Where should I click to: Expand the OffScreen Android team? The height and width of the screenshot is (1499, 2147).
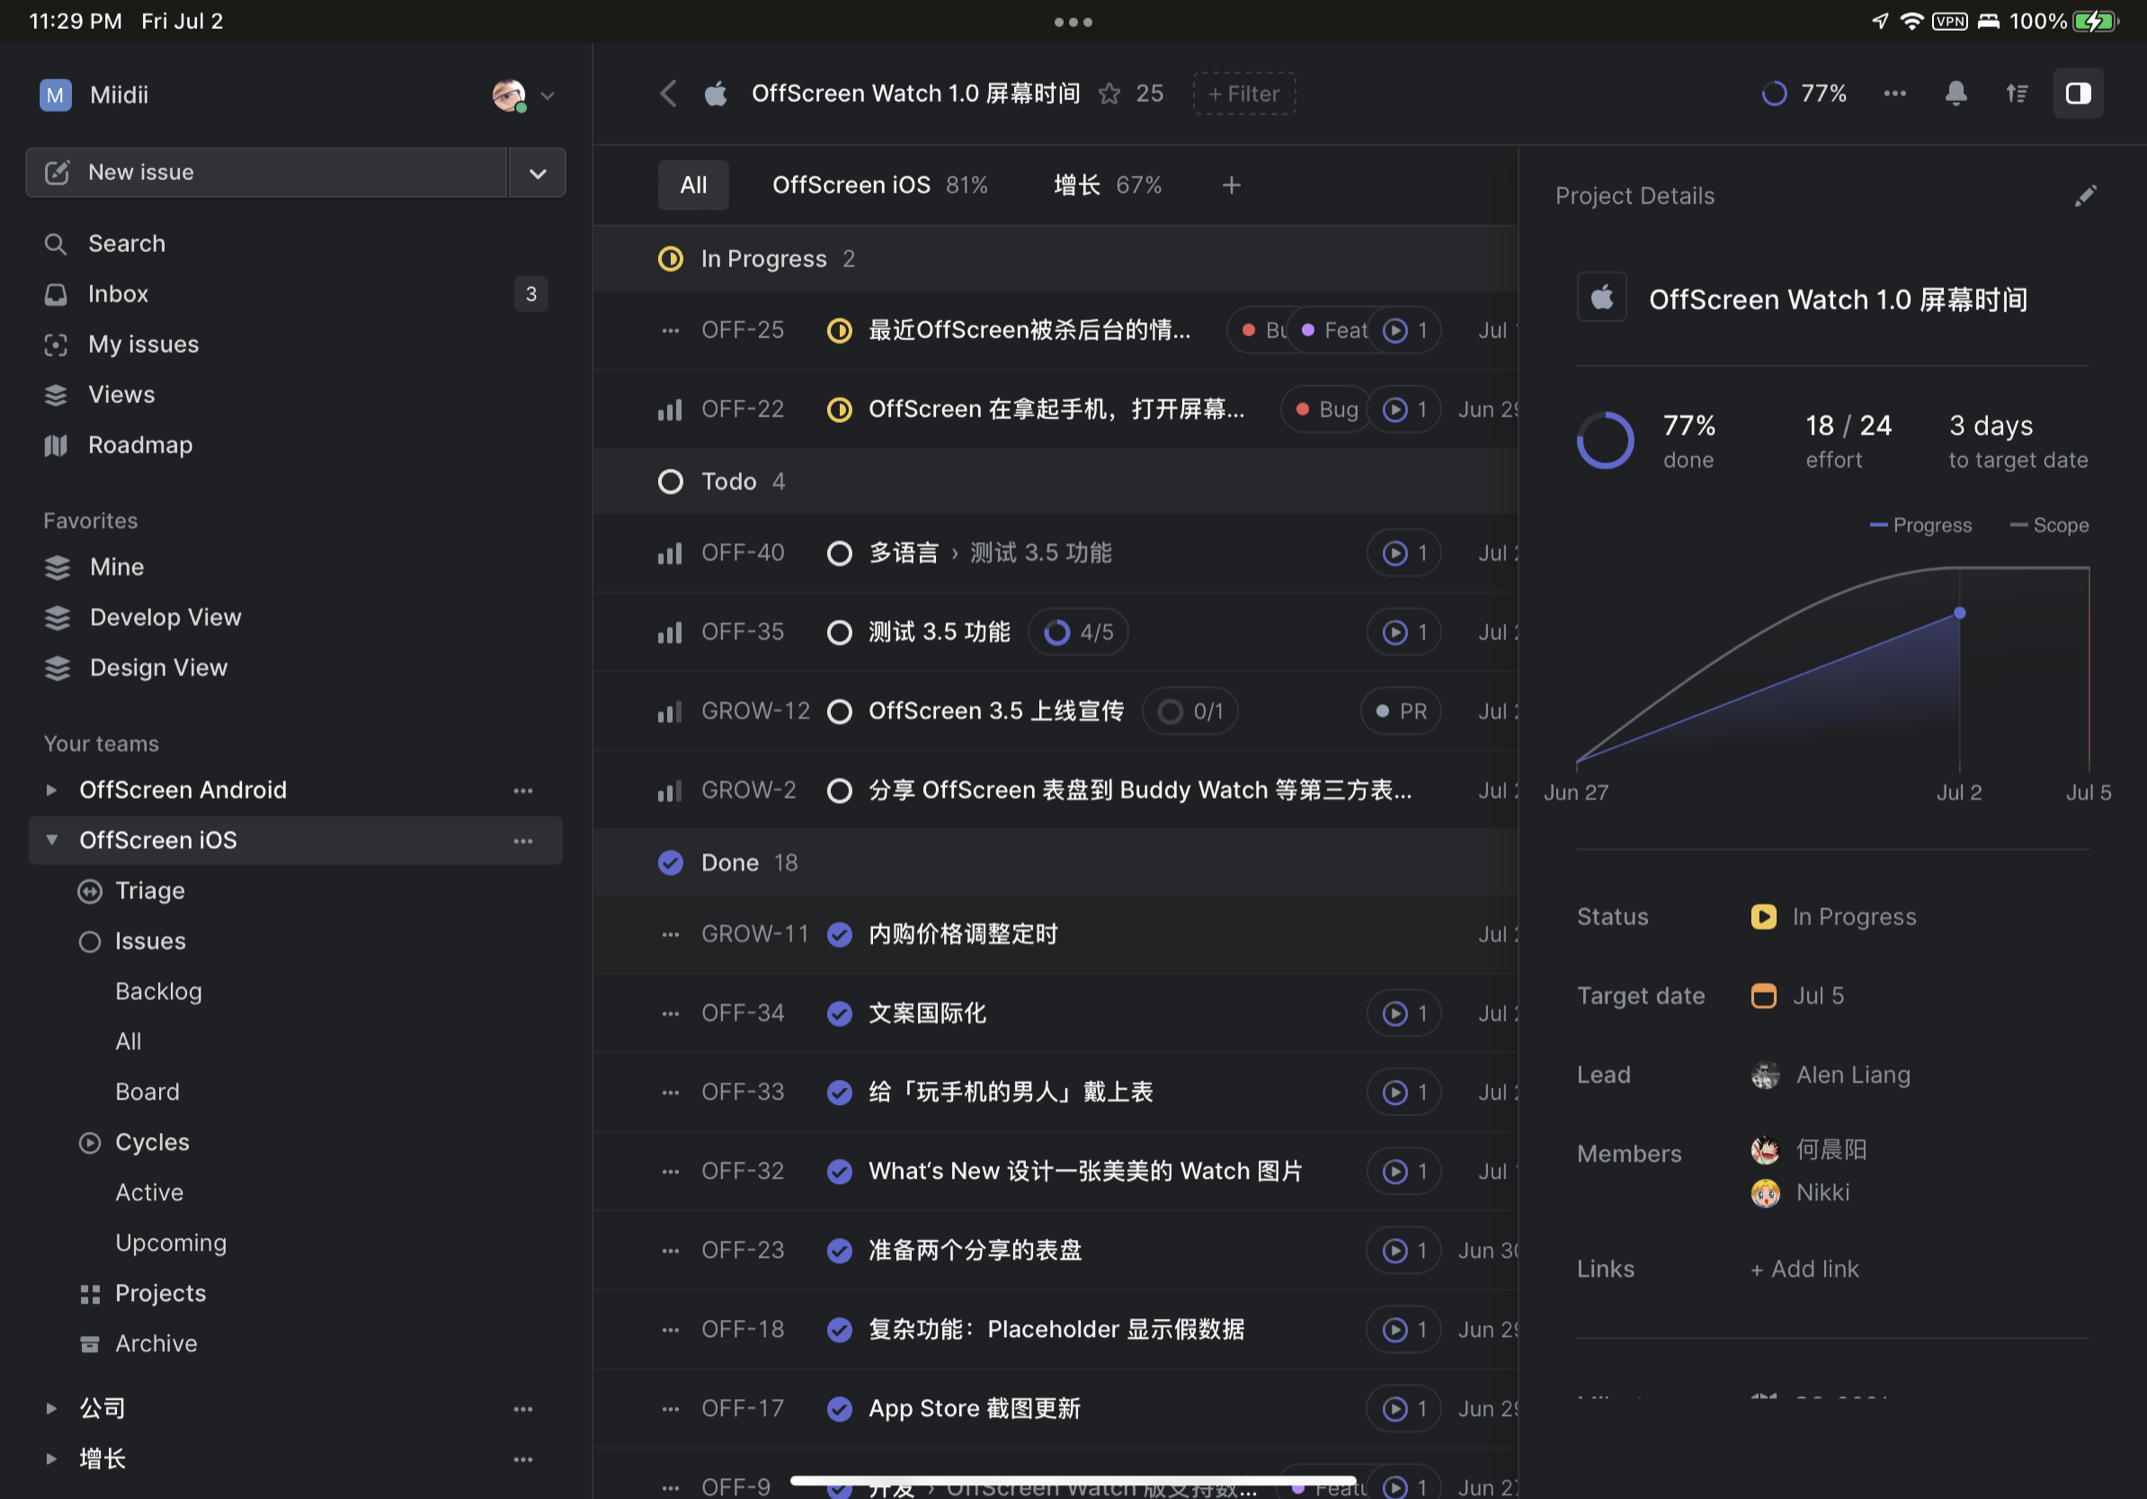point(51,790)
